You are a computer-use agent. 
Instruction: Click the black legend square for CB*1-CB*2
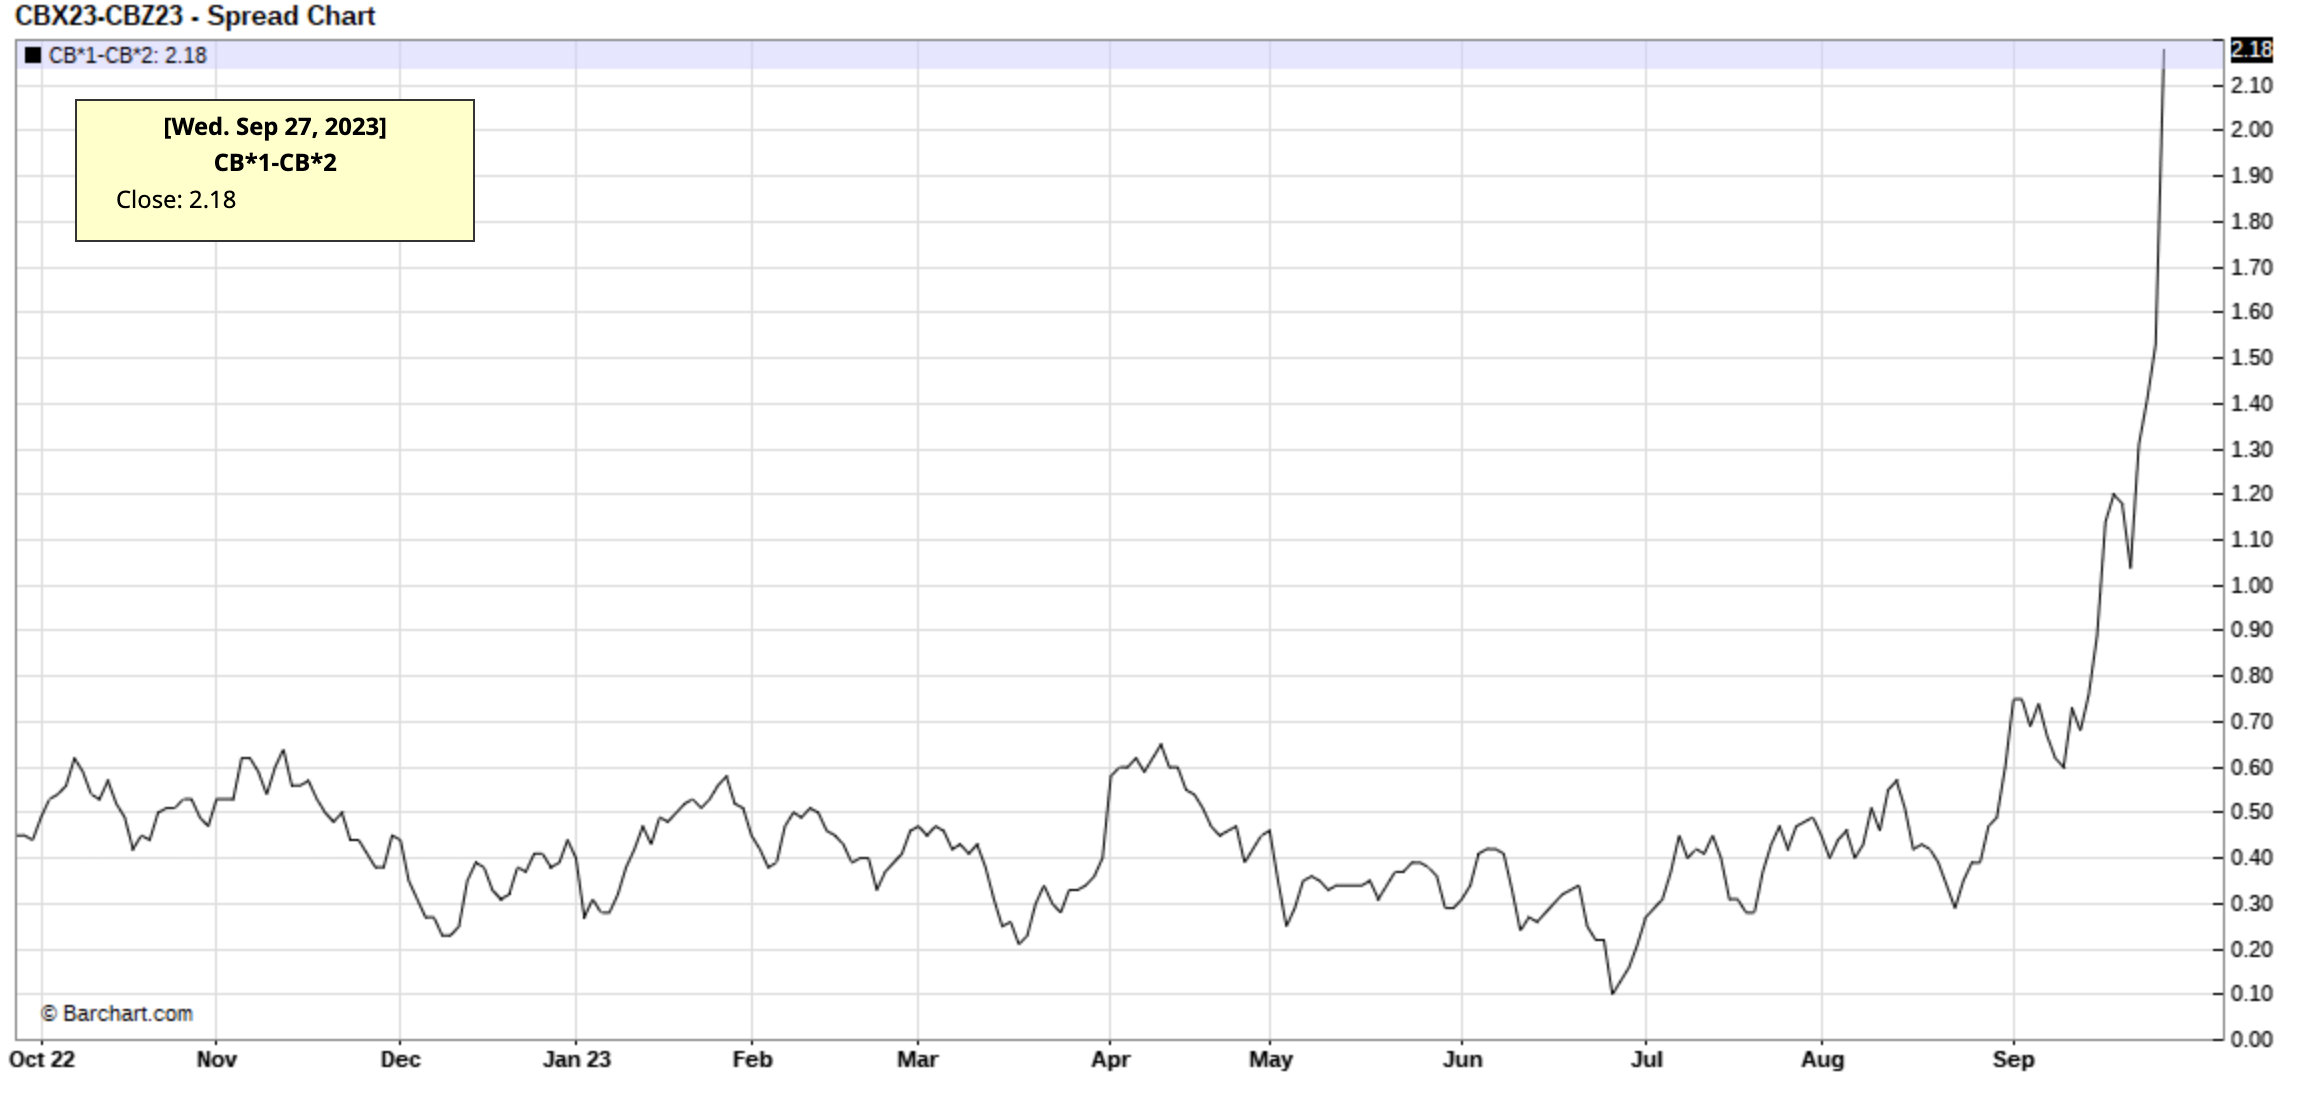[x=33, y=56]
